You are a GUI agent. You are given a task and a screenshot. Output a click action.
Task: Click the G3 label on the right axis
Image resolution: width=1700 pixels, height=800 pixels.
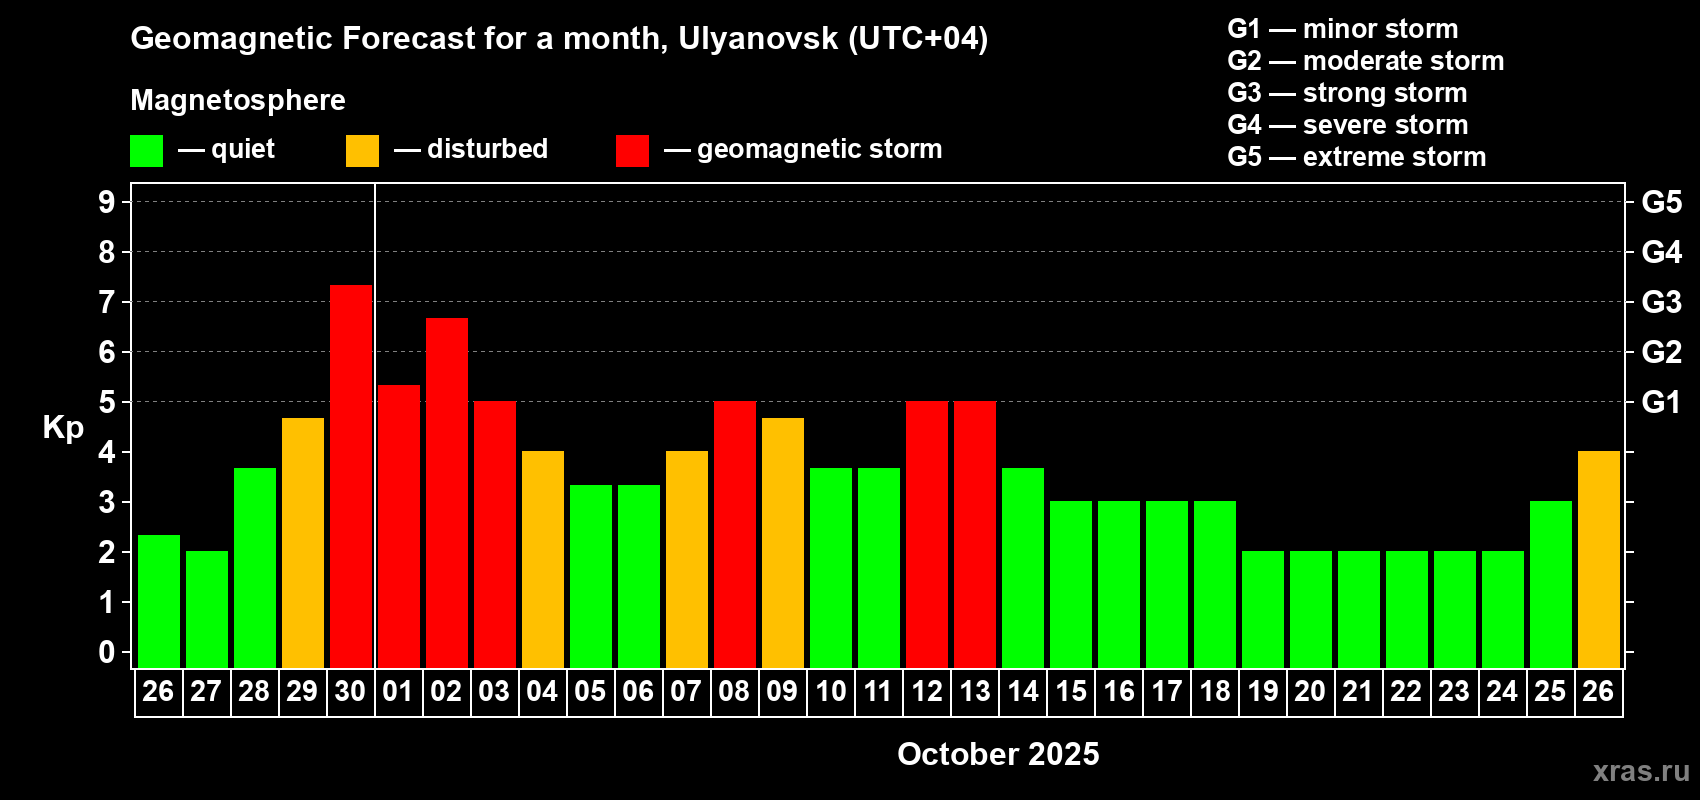(1661, 302)
